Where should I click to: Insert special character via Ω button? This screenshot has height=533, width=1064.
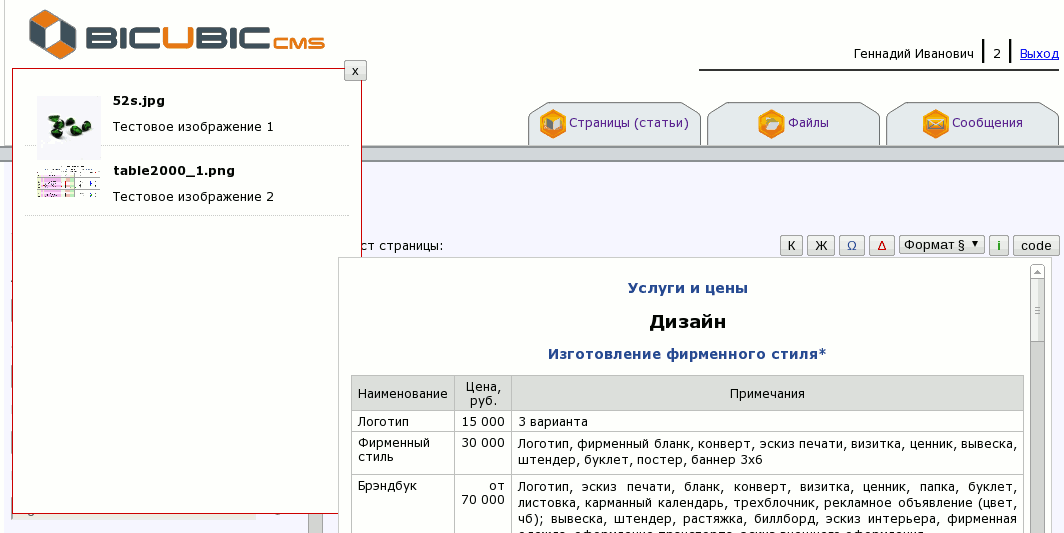point(852,246)
